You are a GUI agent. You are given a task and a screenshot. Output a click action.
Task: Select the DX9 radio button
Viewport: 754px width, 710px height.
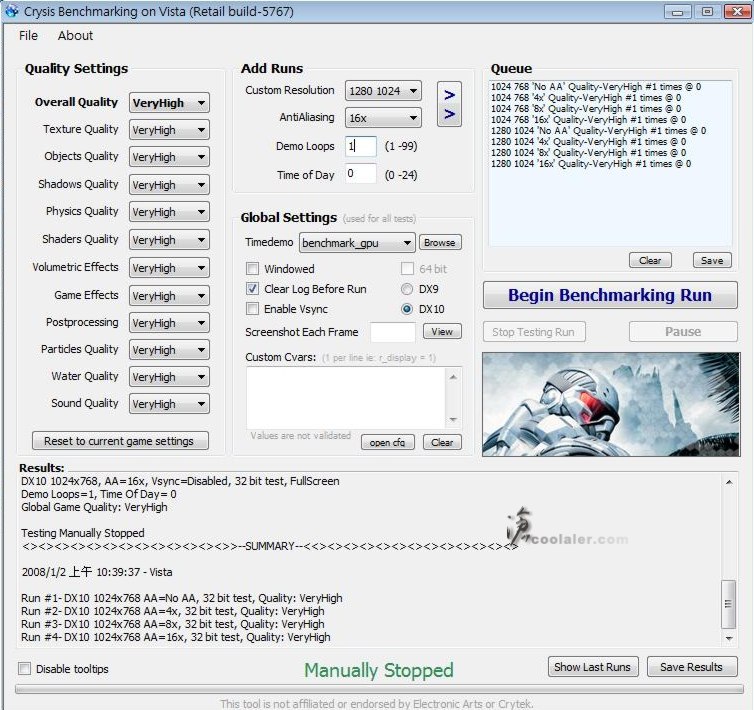[407, 289]
